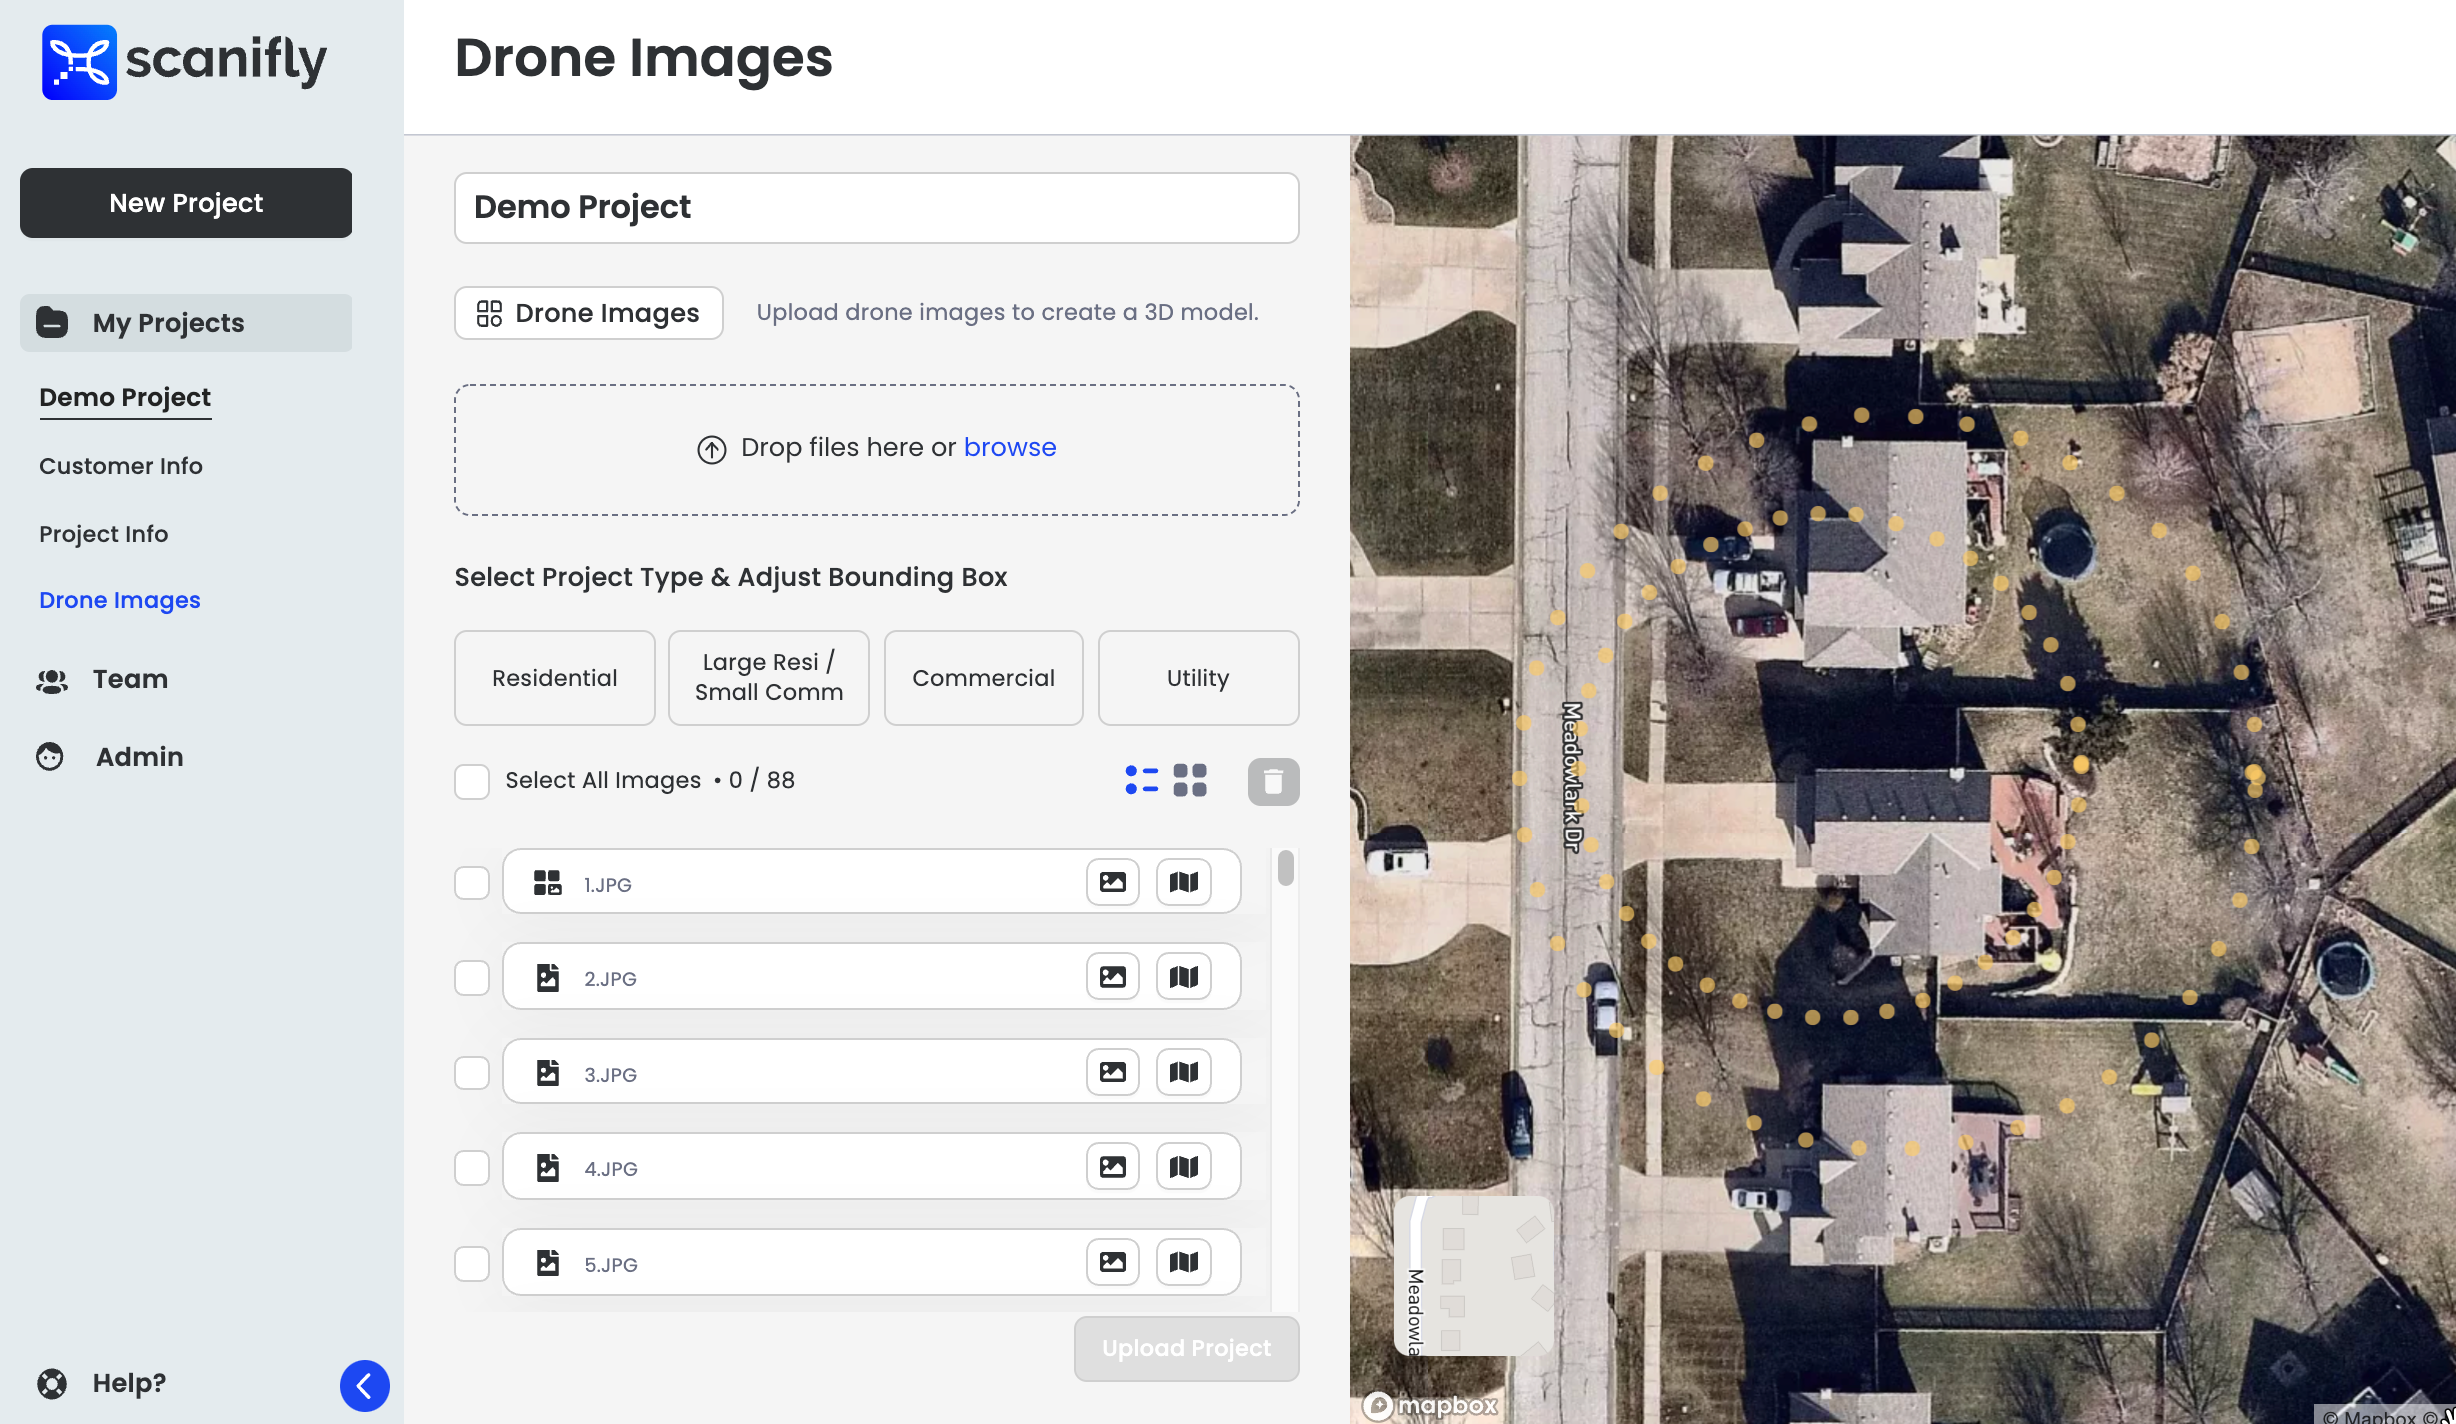Click the 5.JPG file name

pyautogui.click(x=610, y=1265)
